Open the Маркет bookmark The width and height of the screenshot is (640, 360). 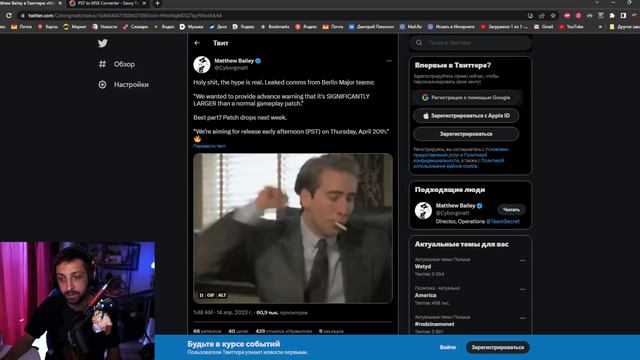(75, 27)
